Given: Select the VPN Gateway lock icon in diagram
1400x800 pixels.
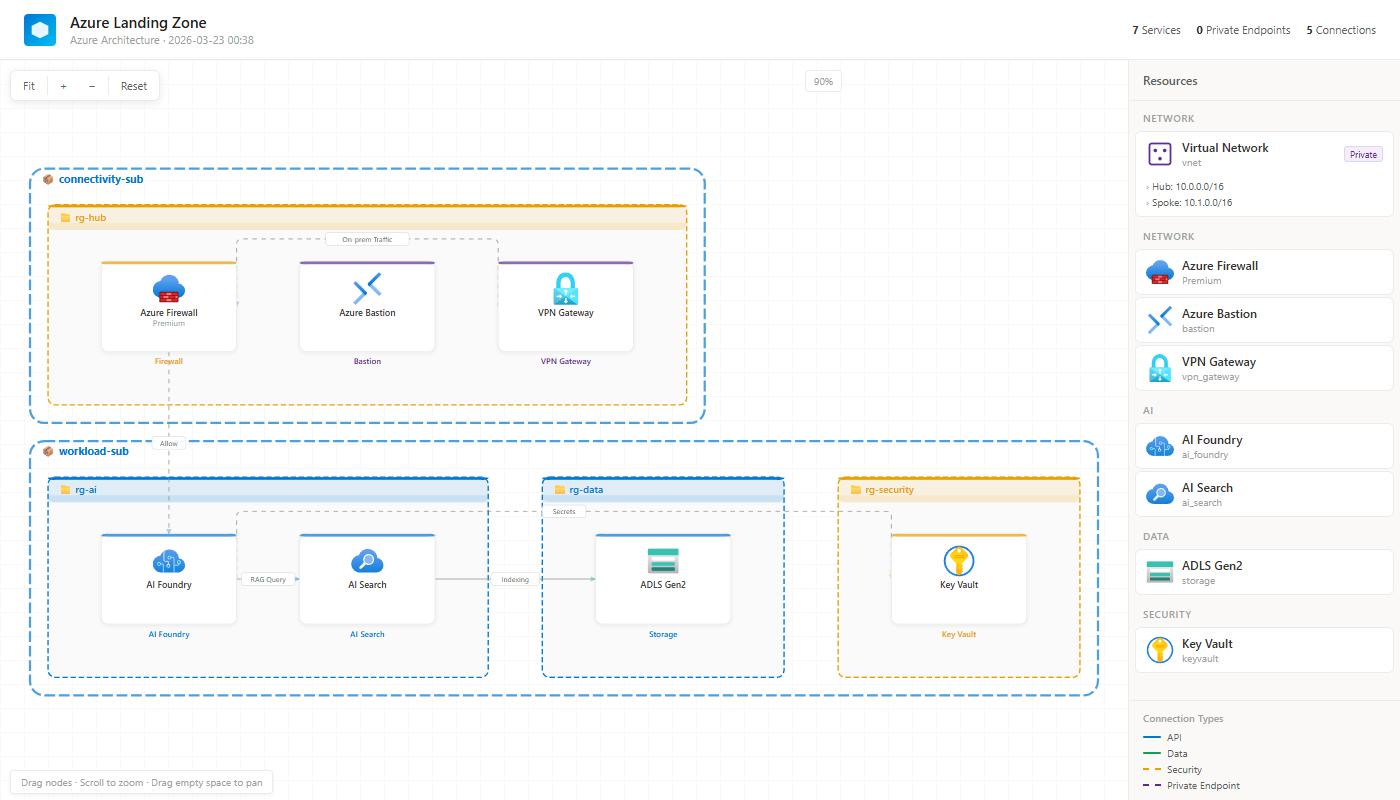Looking at the screenshot, I should coord(566,289).
